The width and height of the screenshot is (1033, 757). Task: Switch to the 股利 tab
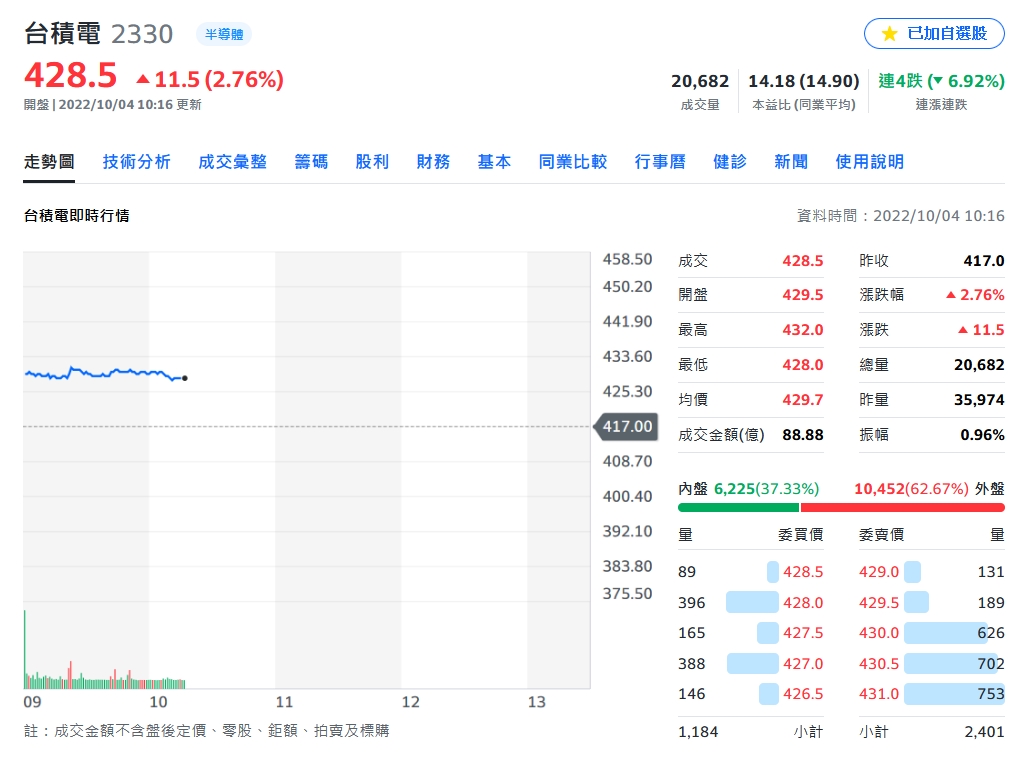[x=372, y=161]
